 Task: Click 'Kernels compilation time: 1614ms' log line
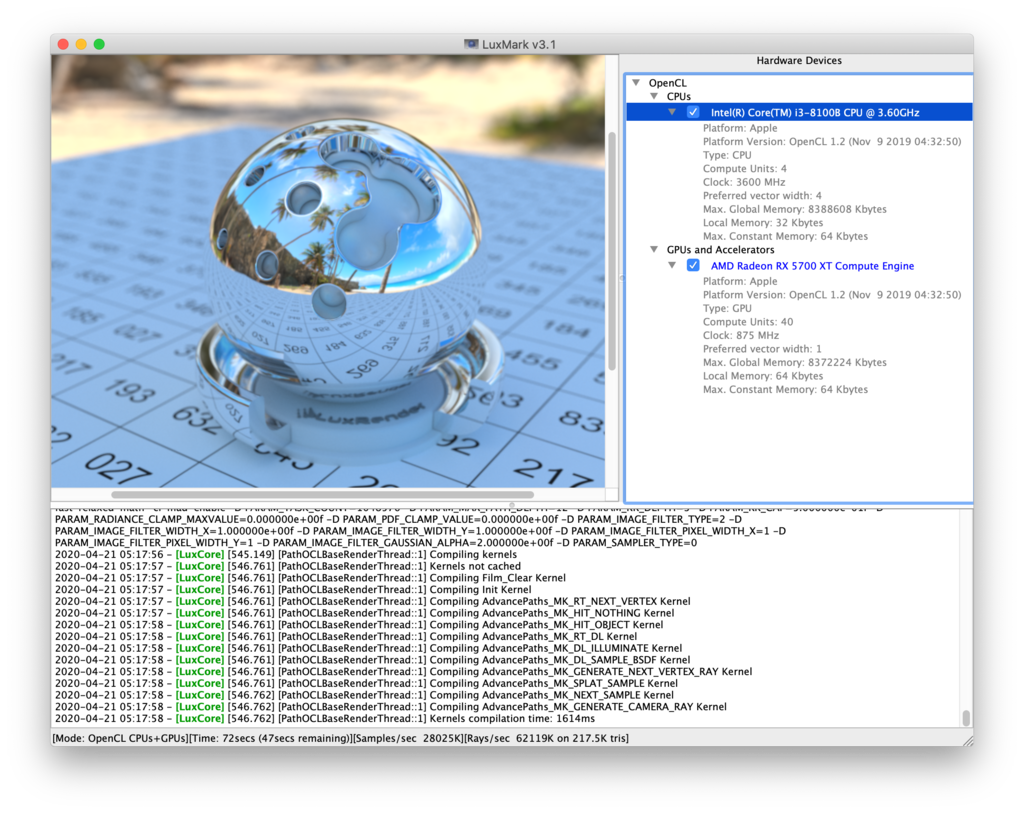325,718
